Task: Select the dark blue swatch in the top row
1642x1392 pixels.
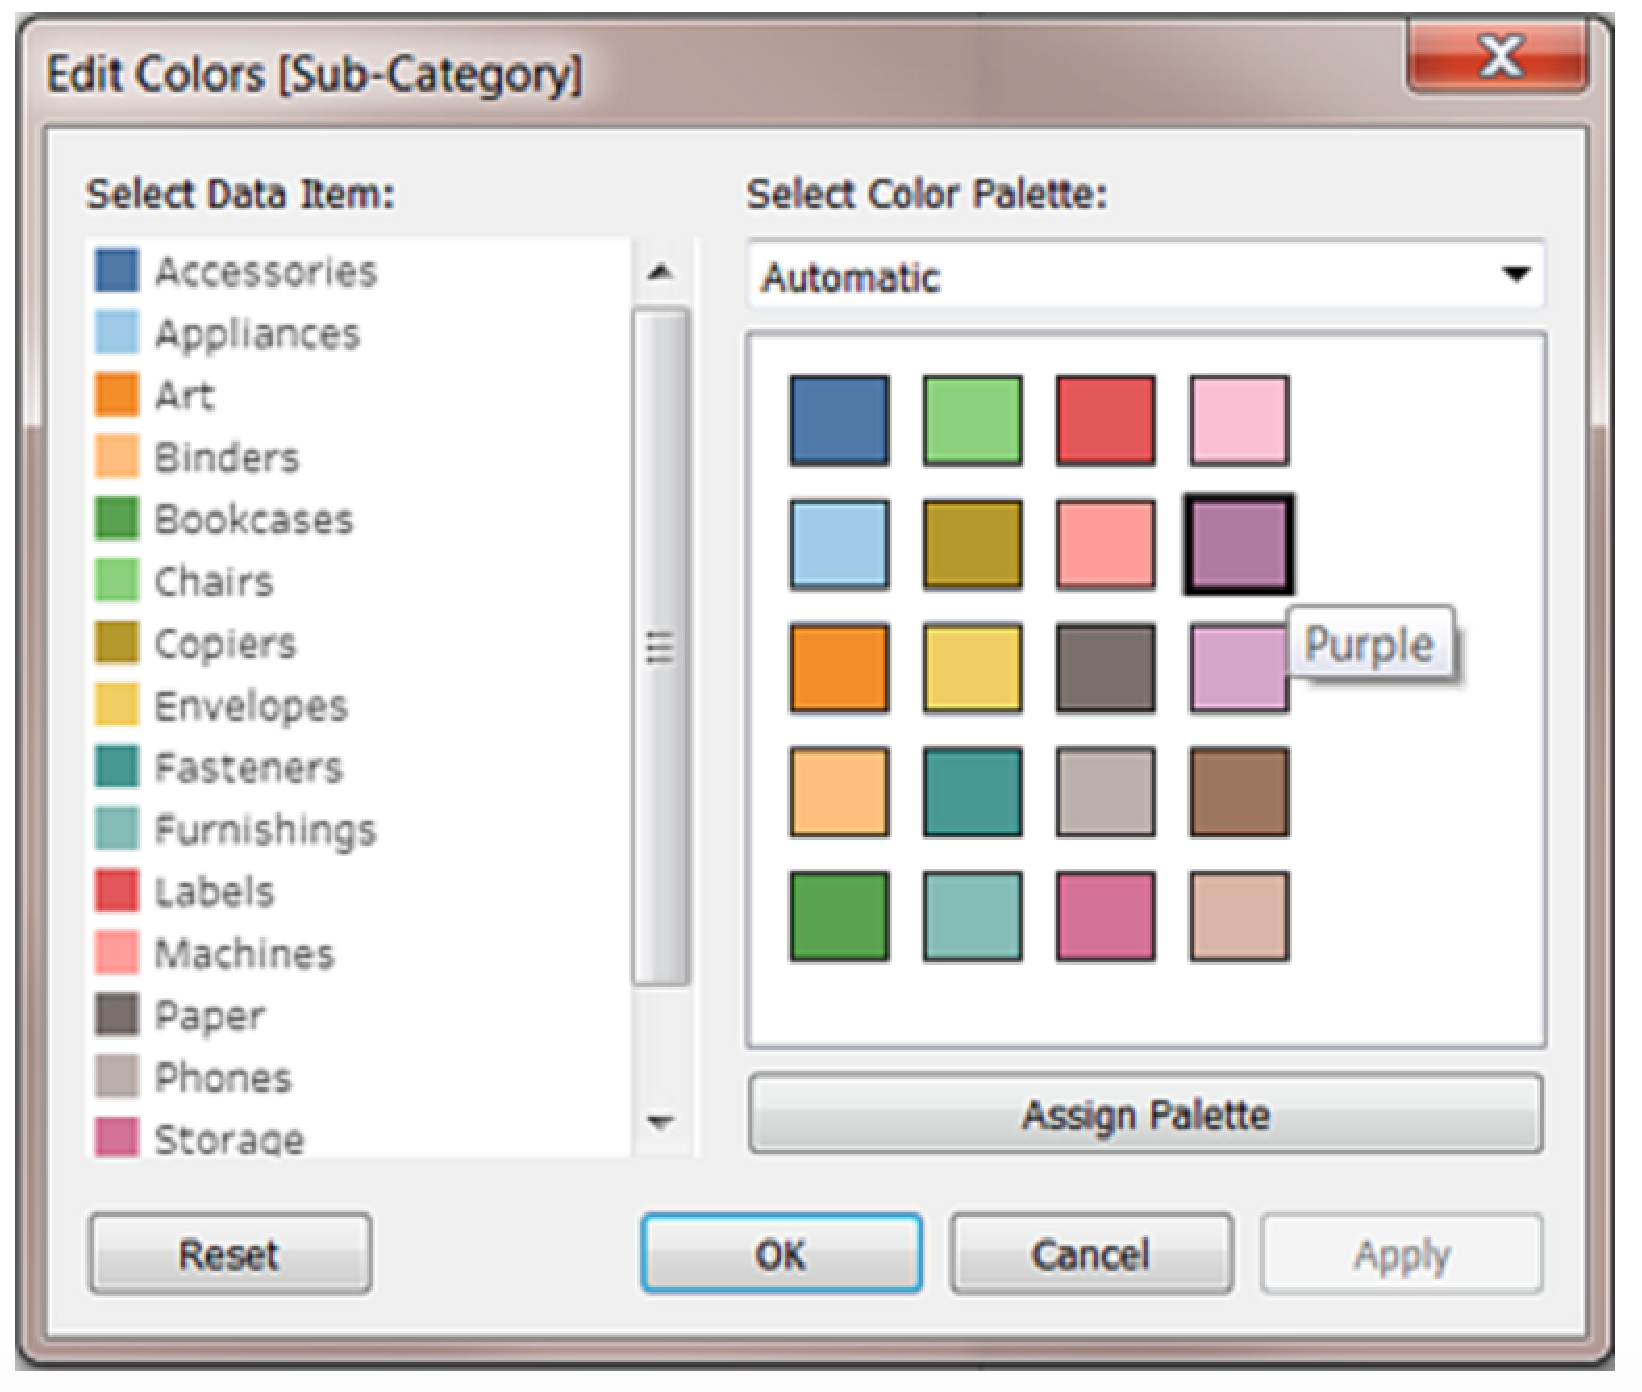Action: click(838, 420)
